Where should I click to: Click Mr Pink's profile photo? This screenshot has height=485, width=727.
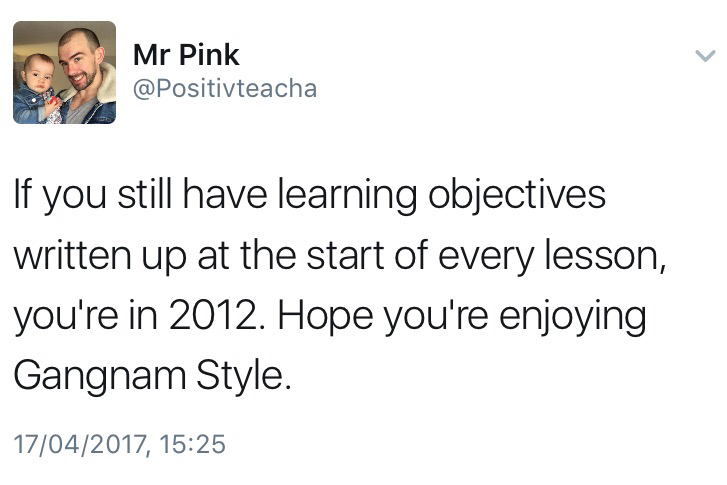pyautogui.click(x=64, y=72)
